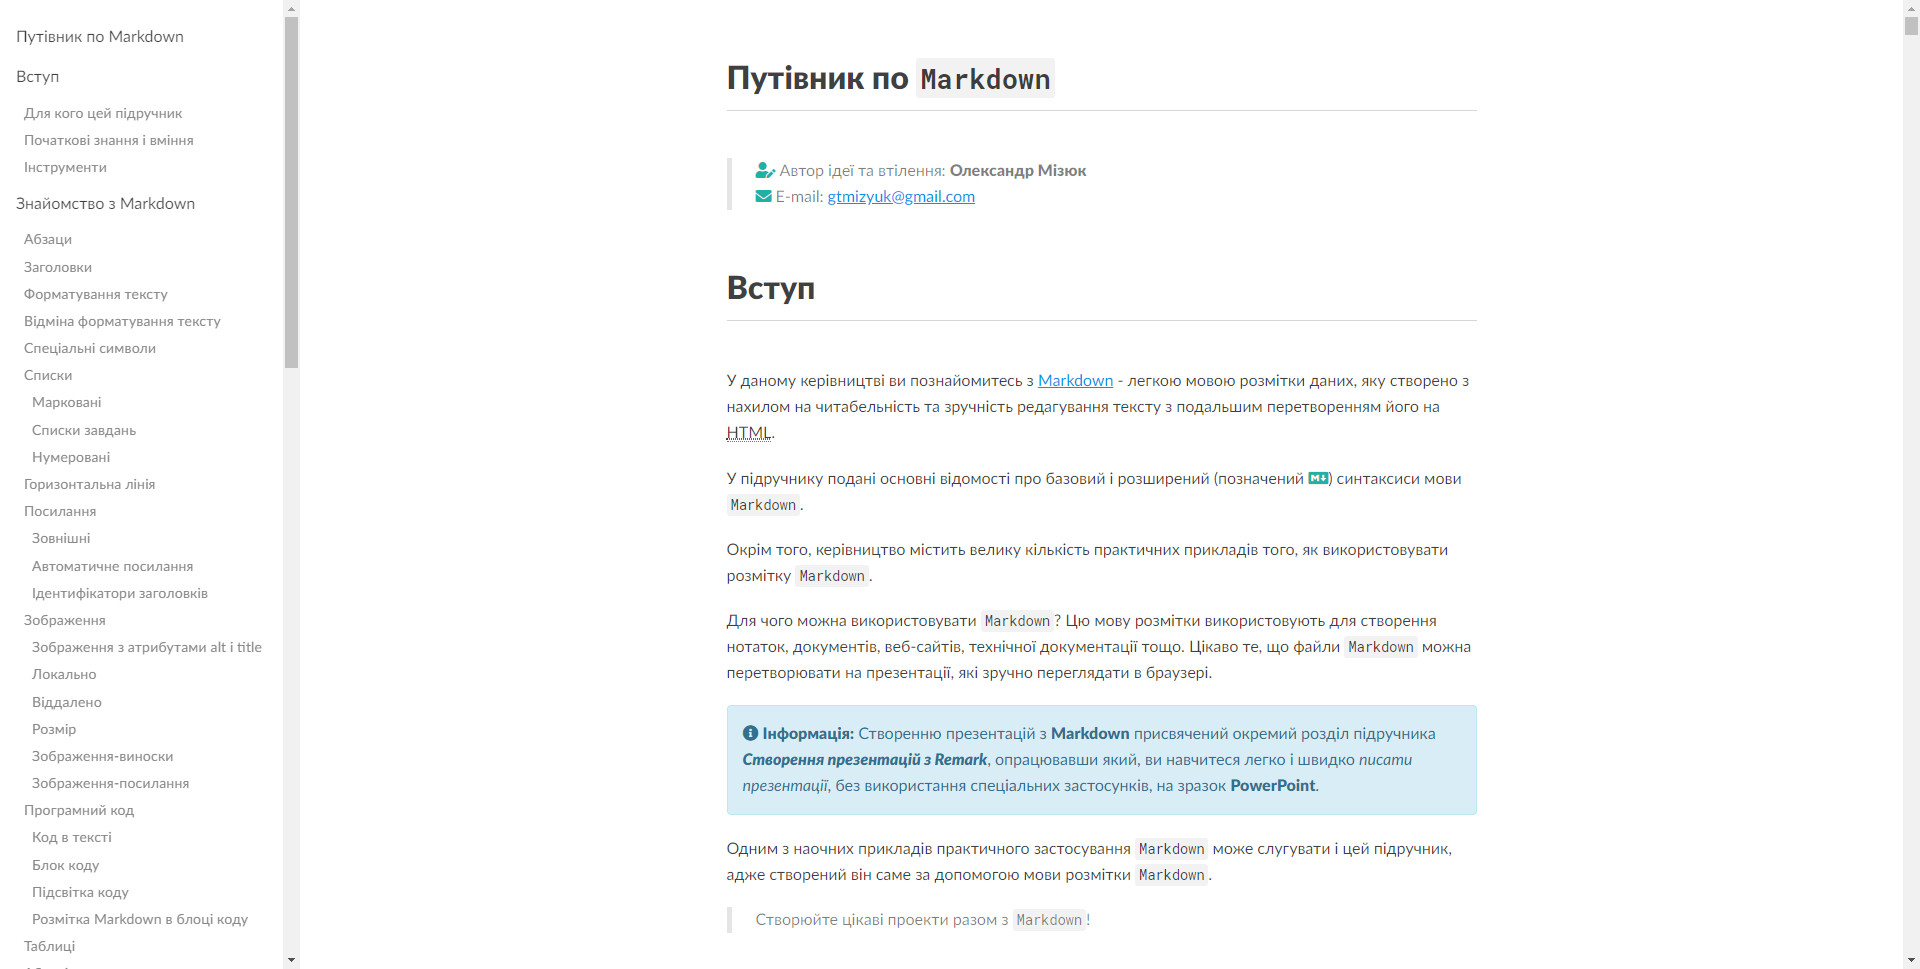Click the author name Олександр Мізюк
Screen dimensions: 1920x969
click(x=1018, y=170)
